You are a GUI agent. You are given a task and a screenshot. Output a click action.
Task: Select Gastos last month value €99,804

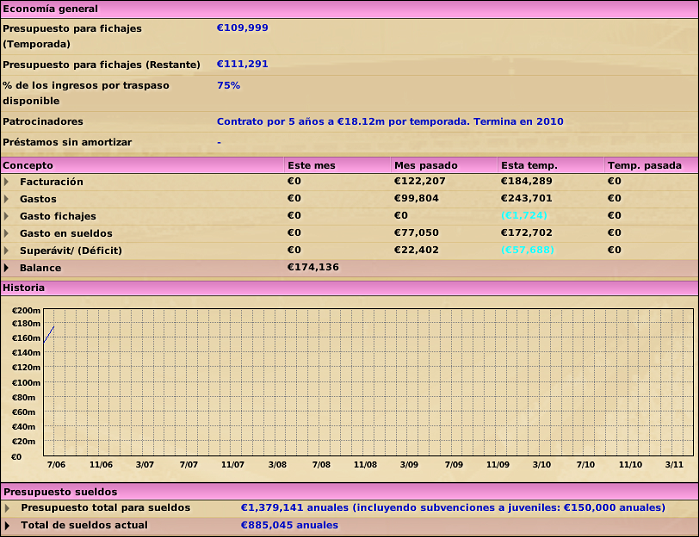click(x=416, y=198)
